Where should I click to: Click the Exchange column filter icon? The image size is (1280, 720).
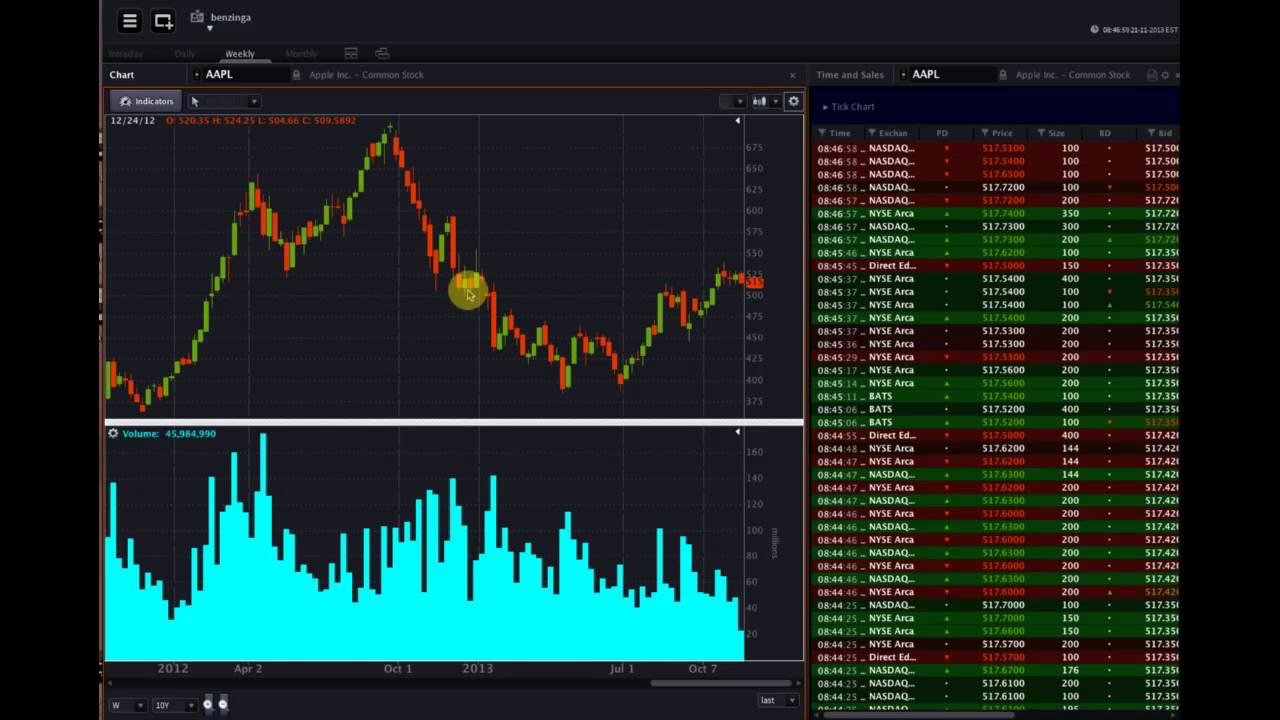pos(872,133)
